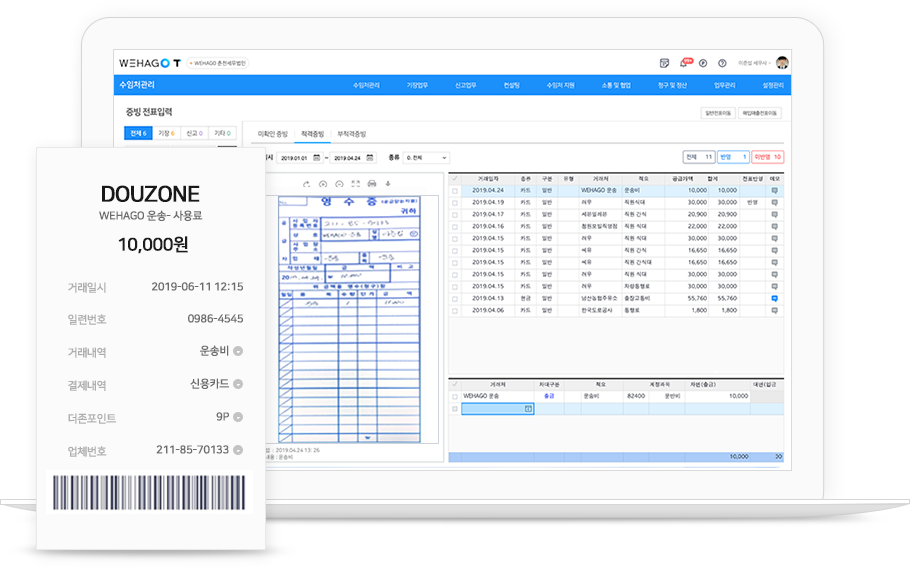Open the notes icon in the header
This screenshot has height=567, width=910.
(665, 63)
